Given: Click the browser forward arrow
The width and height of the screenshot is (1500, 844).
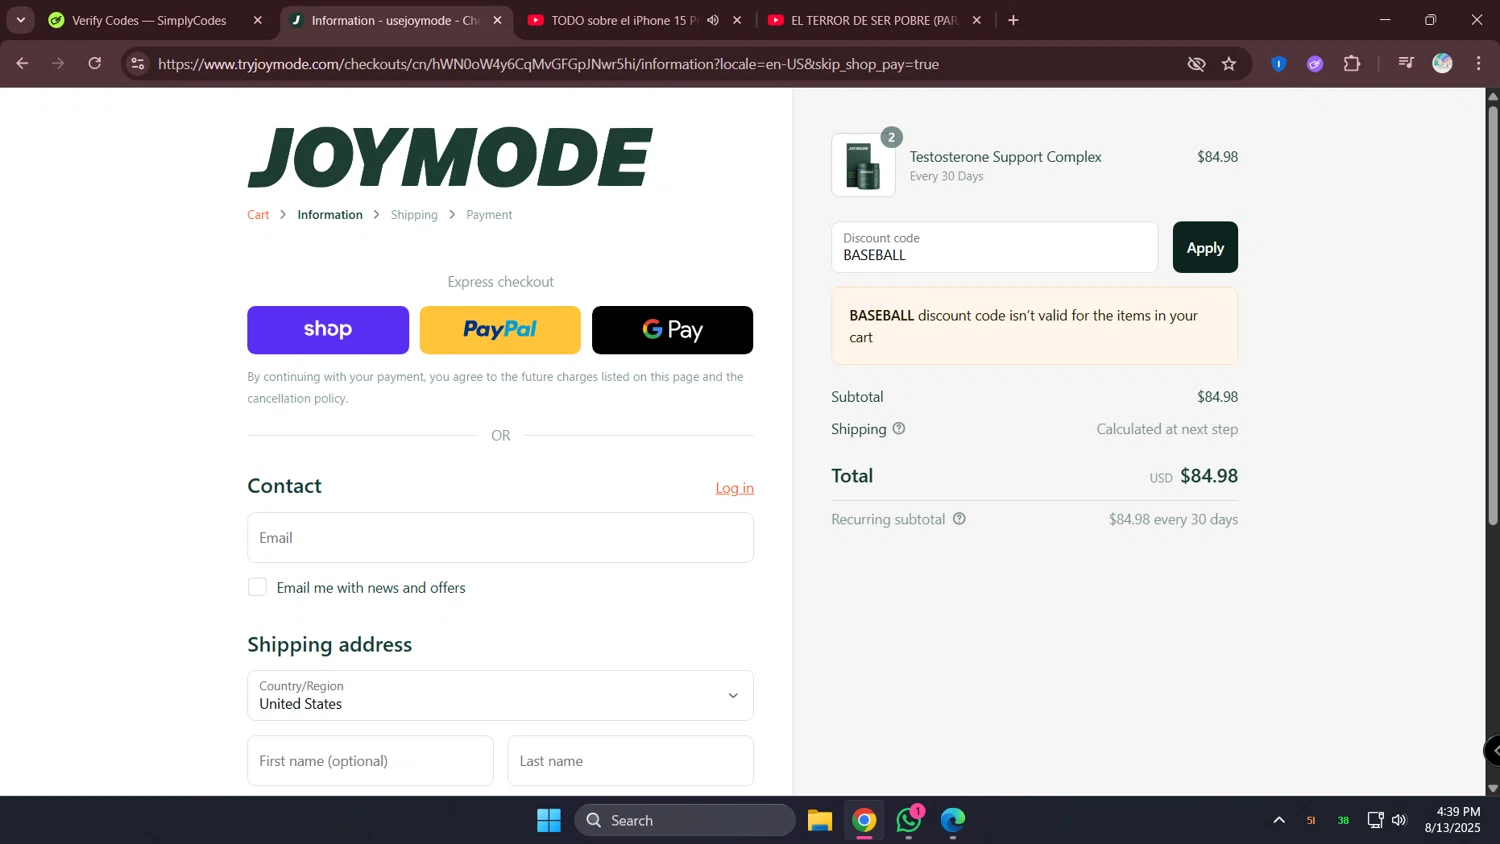Looking at the screenshot, I should 58,63.
